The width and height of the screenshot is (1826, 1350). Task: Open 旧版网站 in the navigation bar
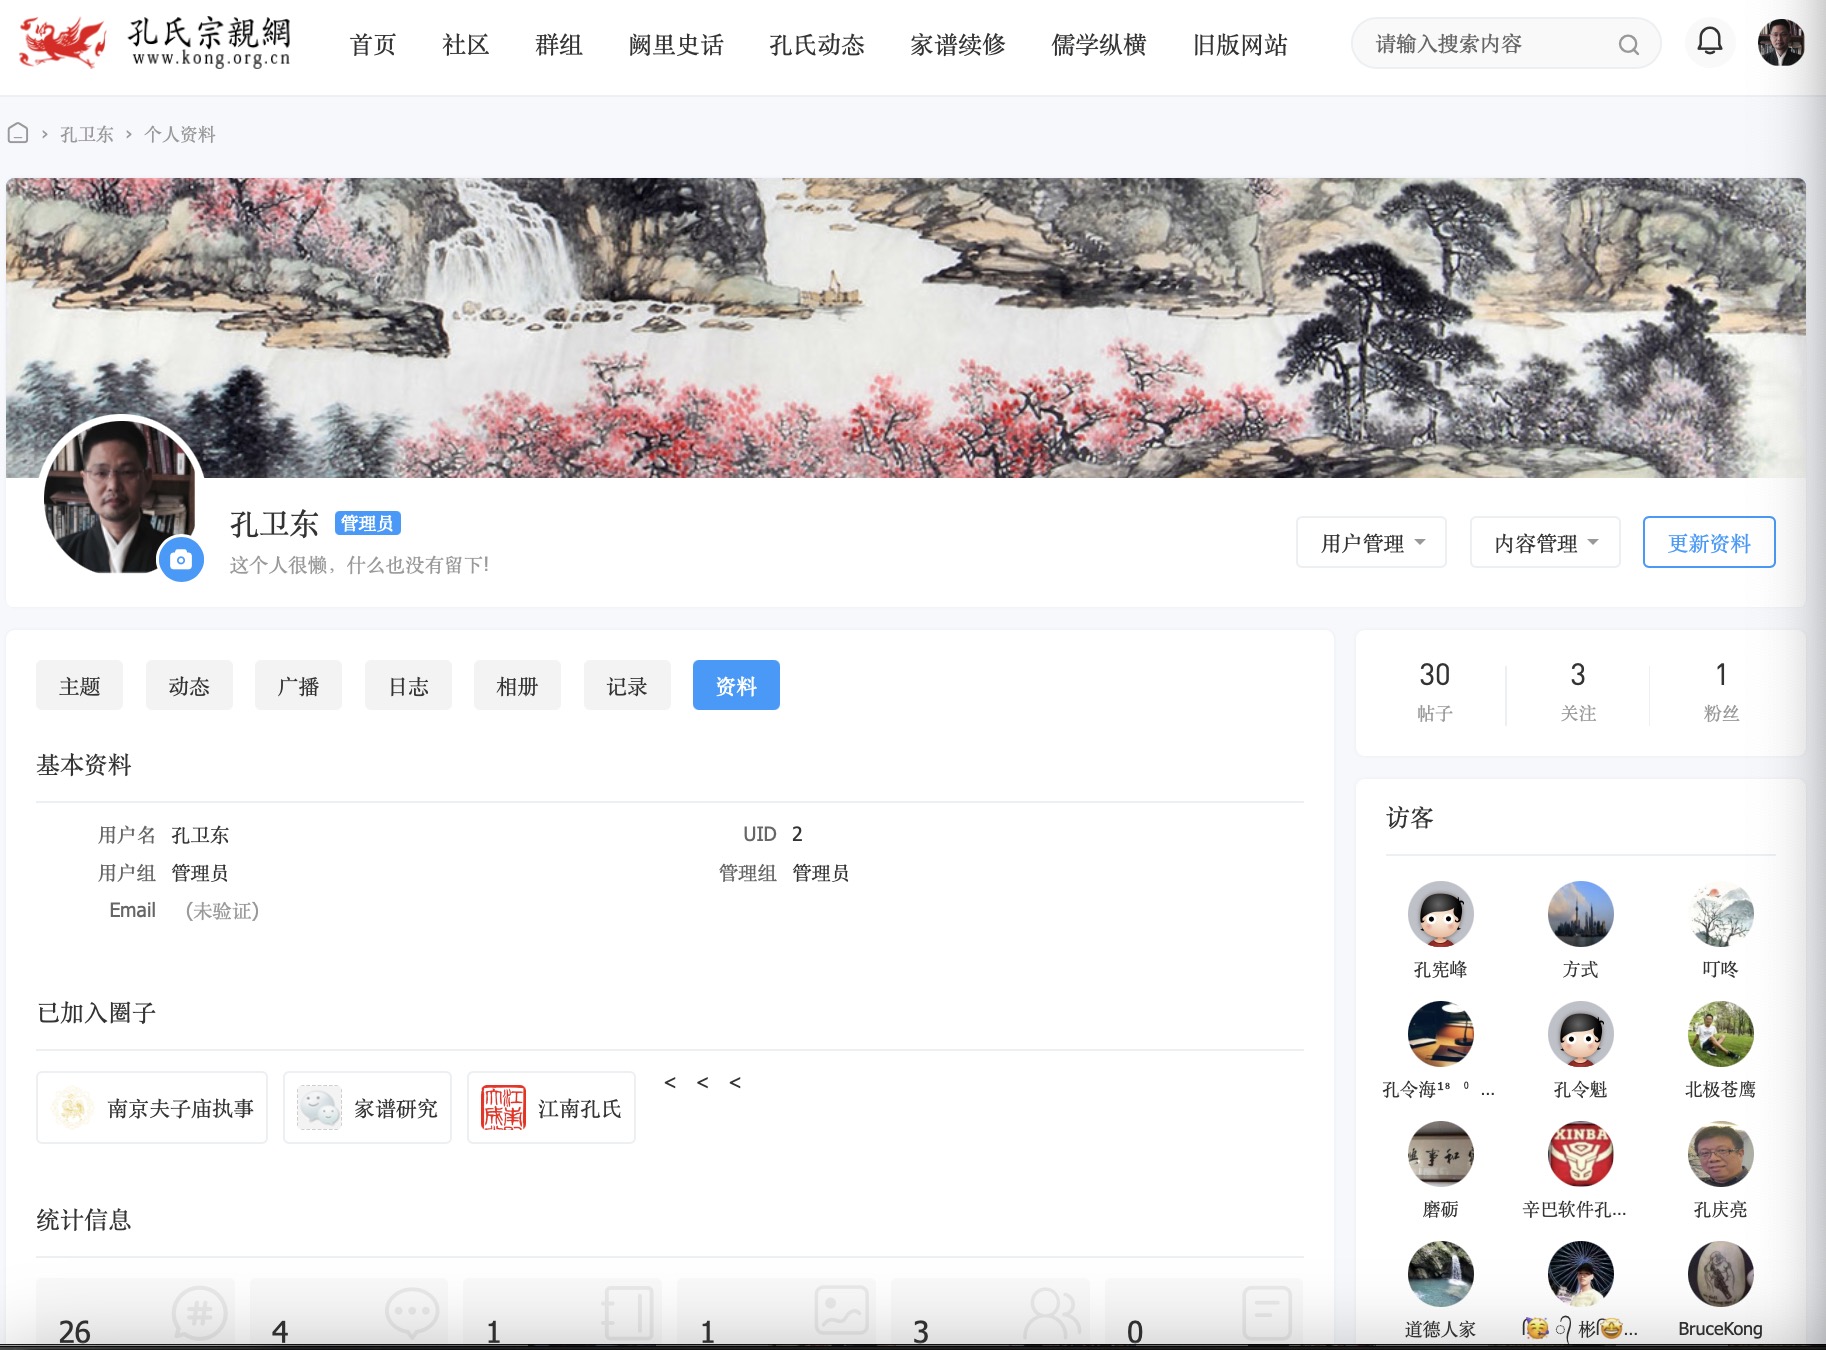[1240, 45]
